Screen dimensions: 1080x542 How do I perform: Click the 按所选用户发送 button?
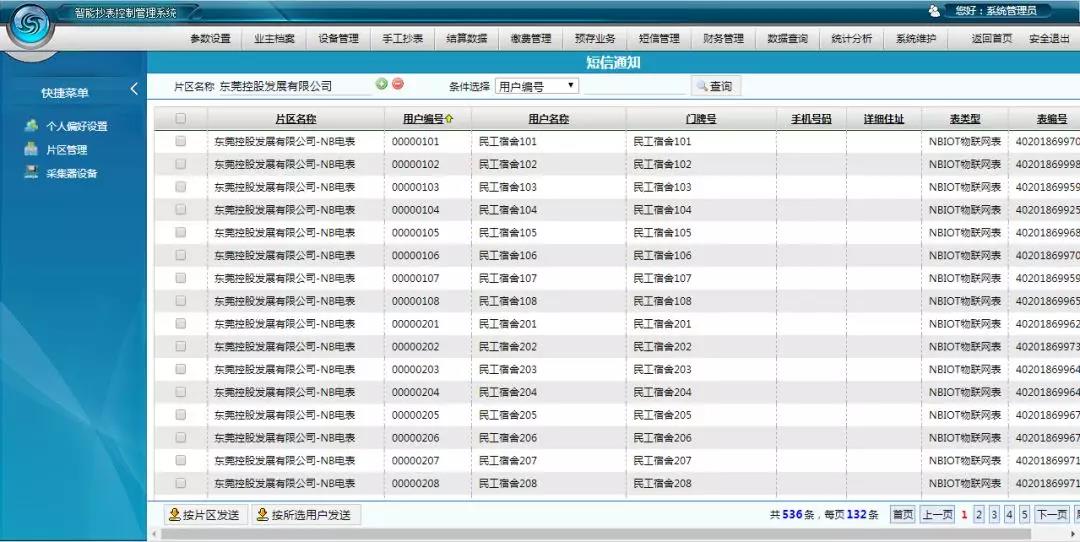pos(306,514)
